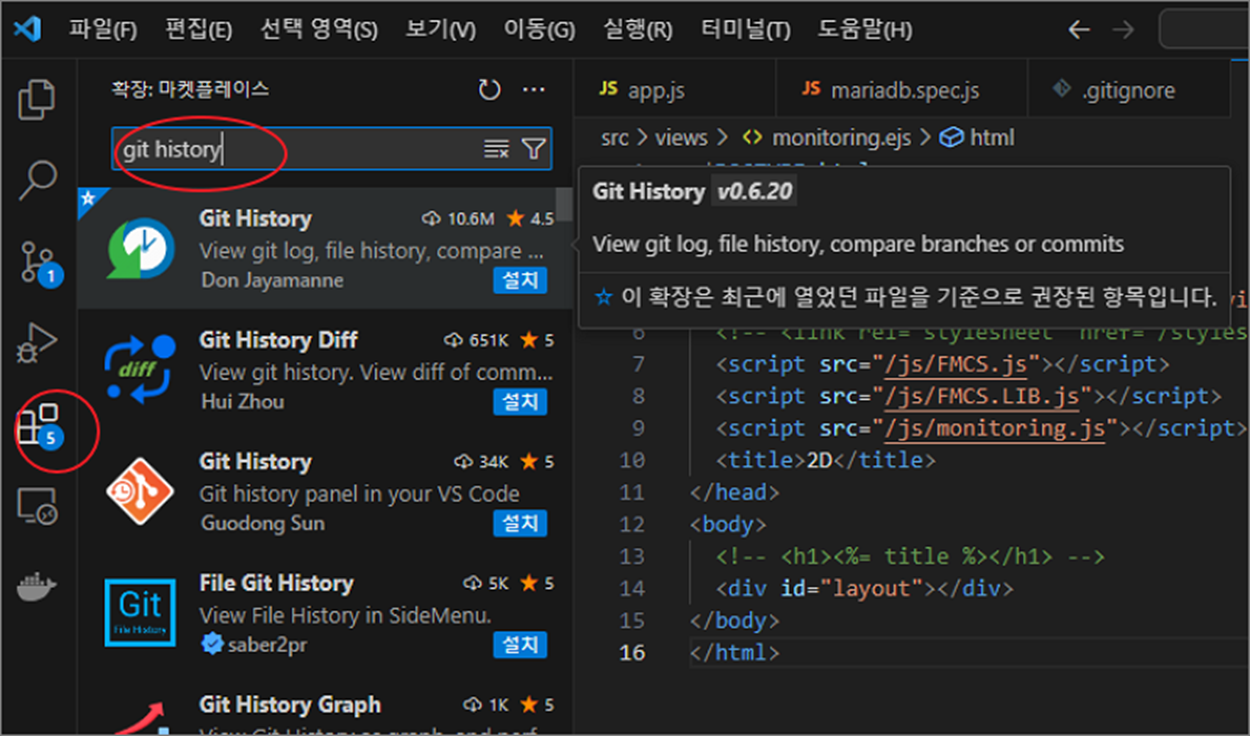Install File Git History by saber2pr

click(520, 645)
